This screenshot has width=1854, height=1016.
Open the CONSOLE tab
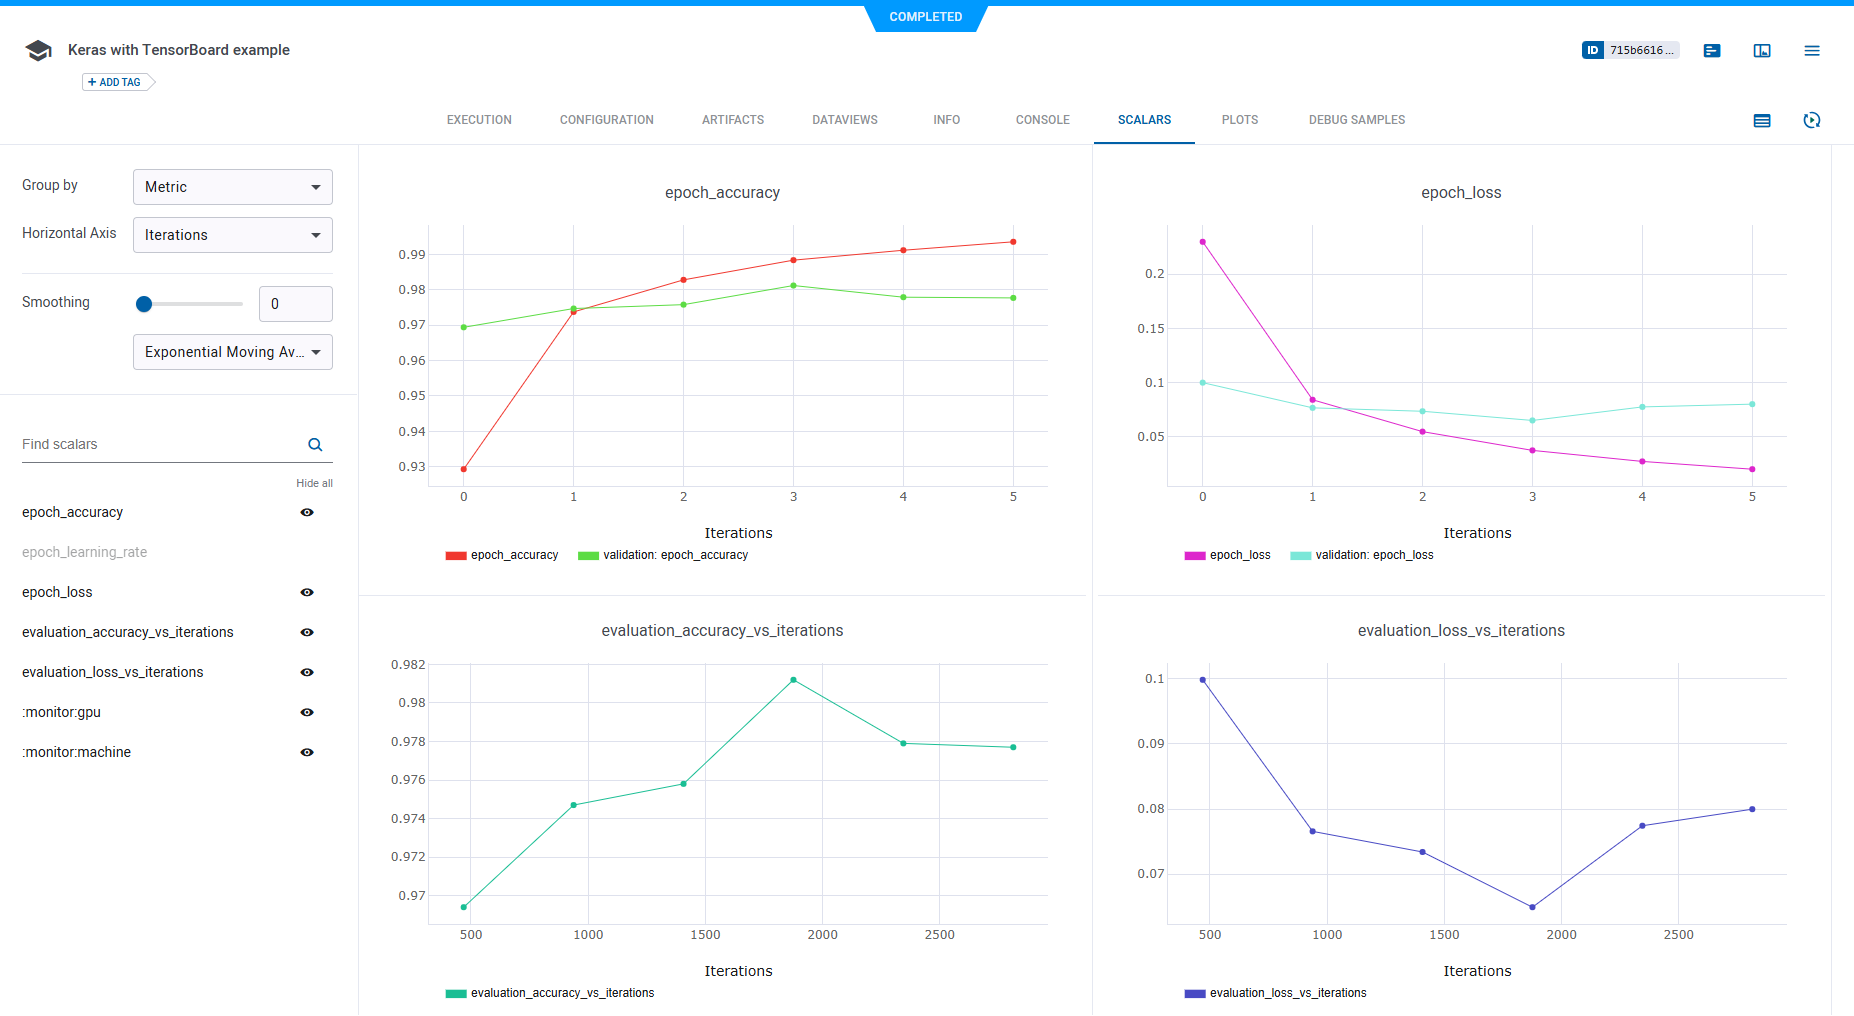[x=1042, y=120]
